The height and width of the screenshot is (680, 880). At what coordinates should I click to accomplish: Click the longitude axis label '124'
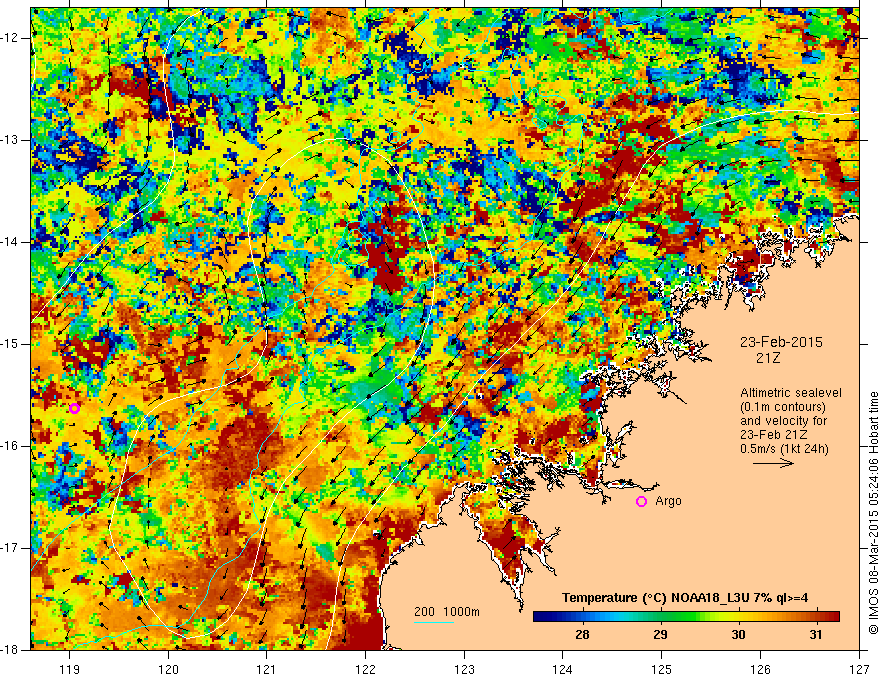563,669
